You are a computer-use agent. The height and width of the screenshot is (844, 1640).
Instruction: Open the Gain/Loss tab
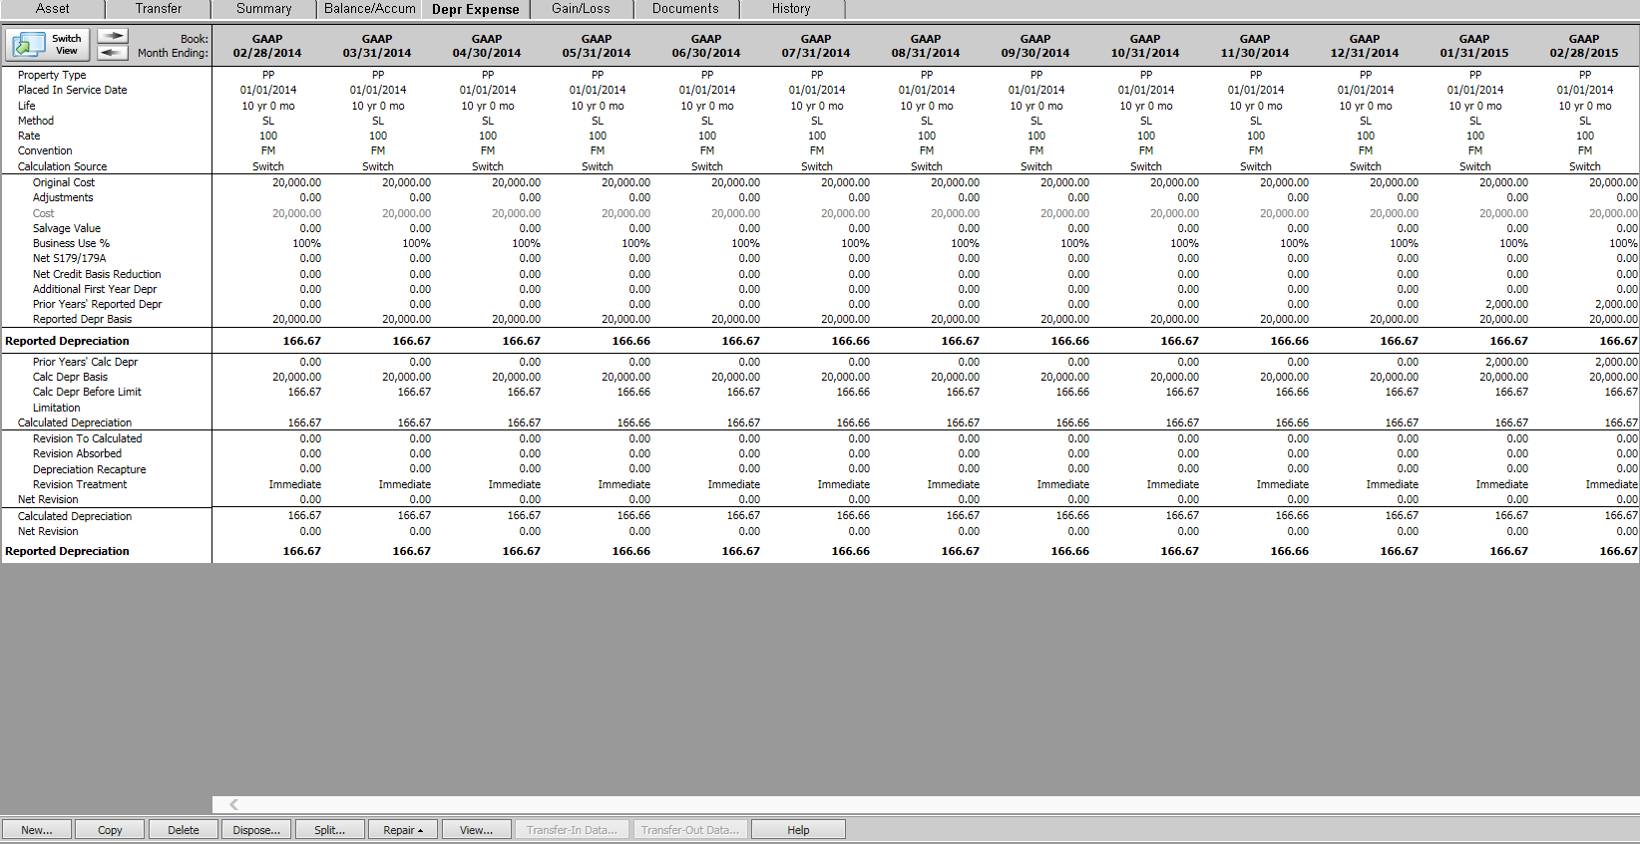point(581,9)
